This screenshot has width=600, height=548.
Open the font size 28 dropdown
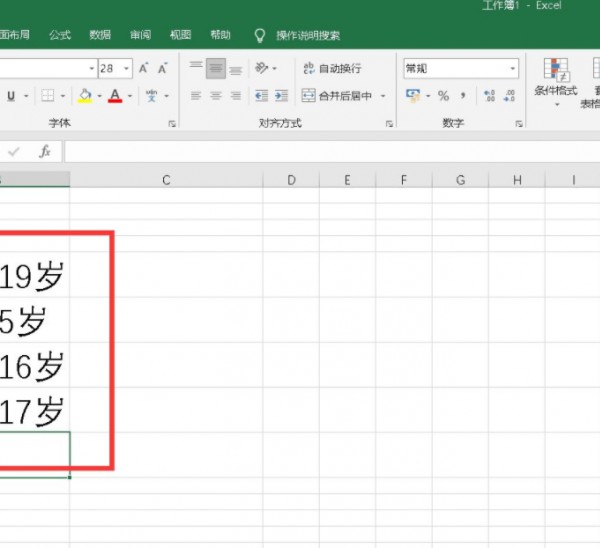[128, 68]
